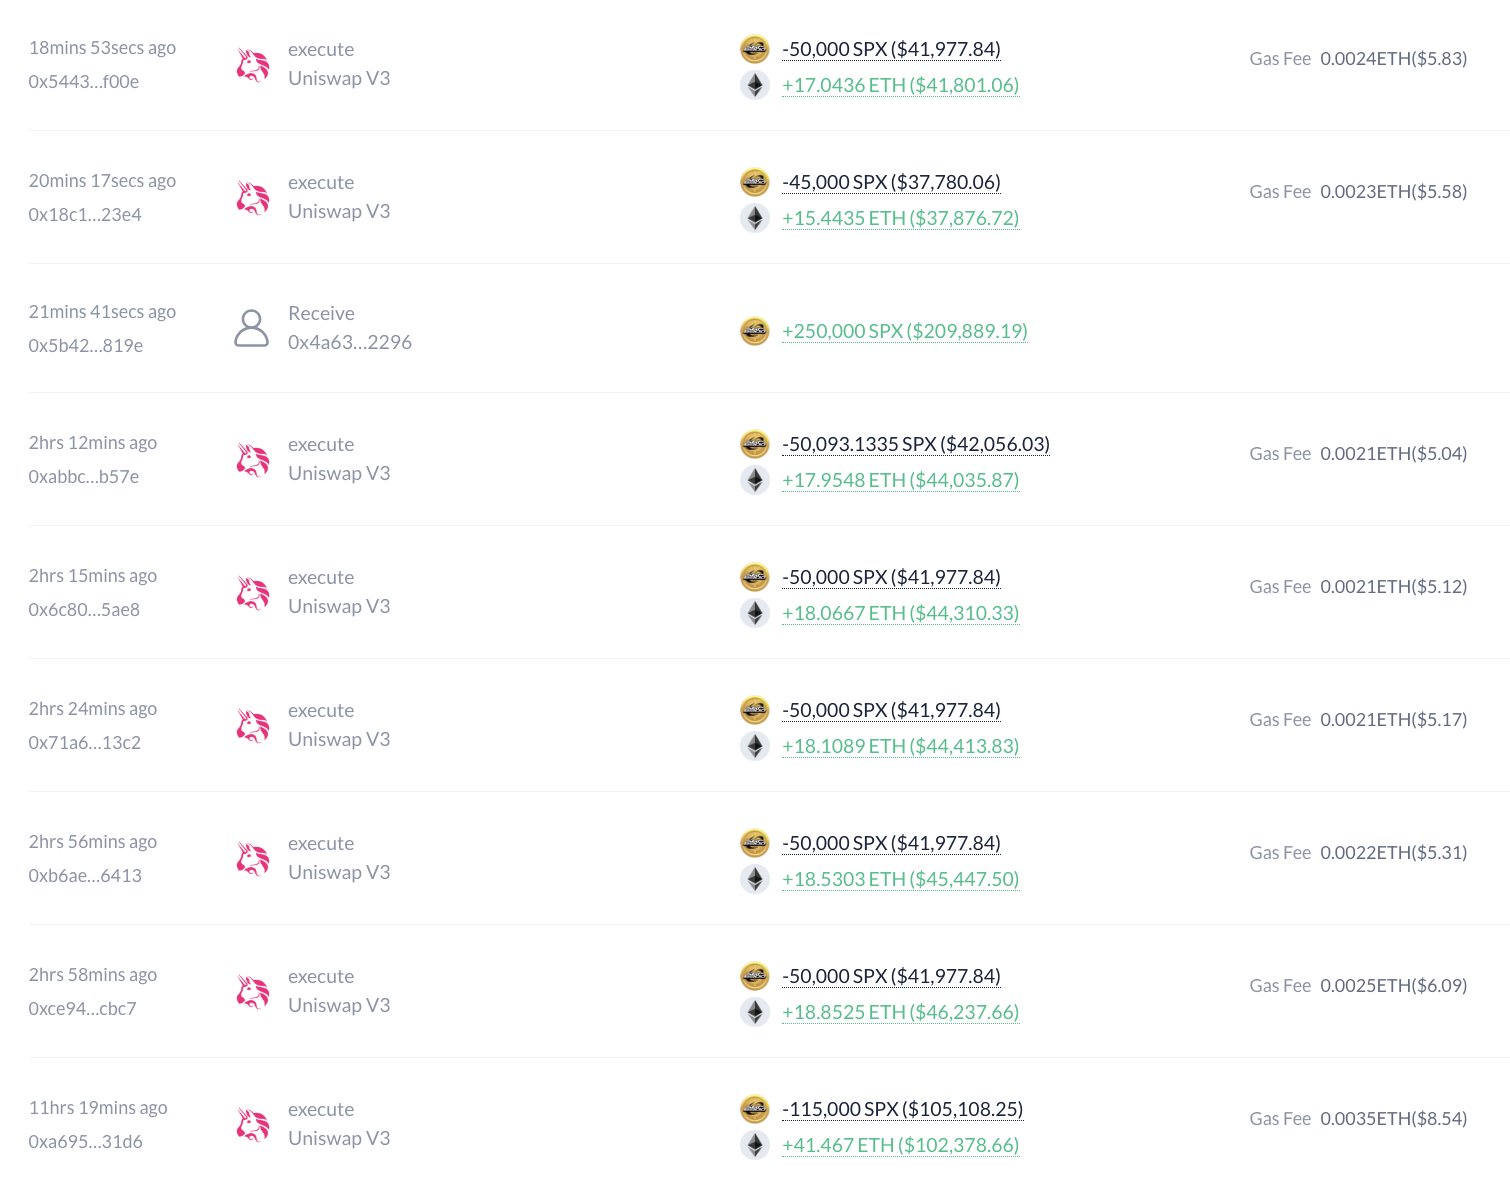Open transaction hash 0x5443...f00e
Viewport: 1510px width, 1184px height.
pyautogui.click(x=86, y=81)
